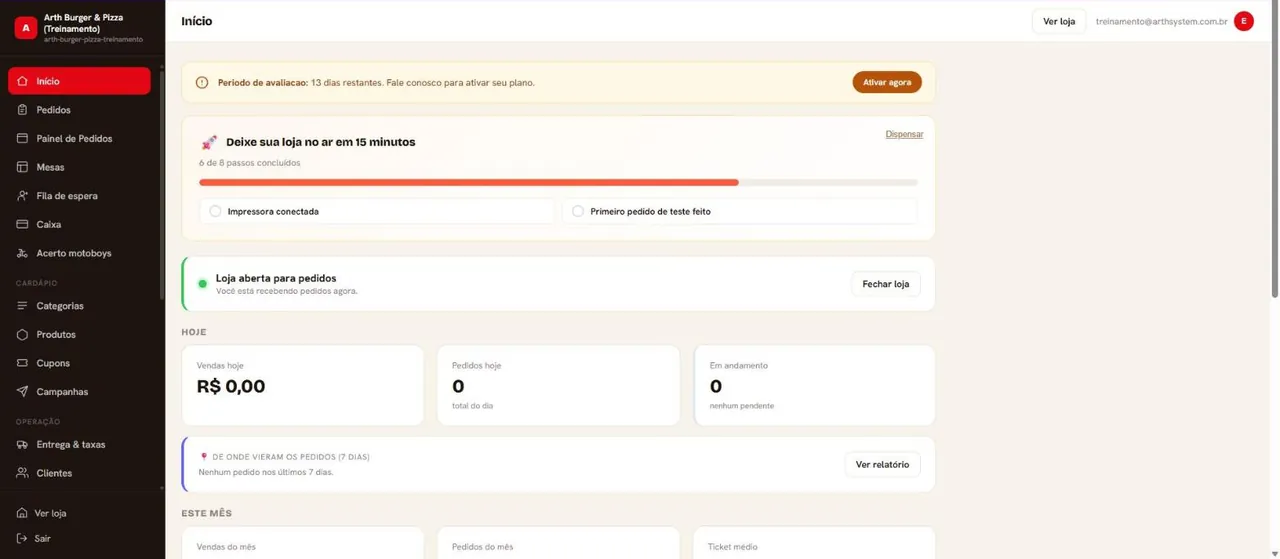The width and height of the screenshot is (1280, 559).
Task: Click the Categorias list icon
Action: point(22,306)
